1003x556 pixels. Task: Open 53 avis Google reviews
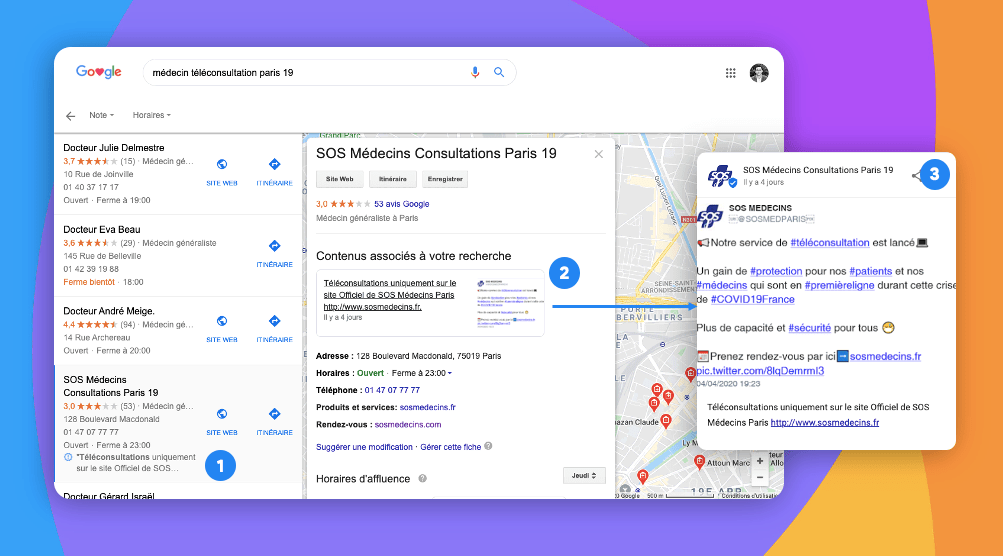(x=402, y=204)
